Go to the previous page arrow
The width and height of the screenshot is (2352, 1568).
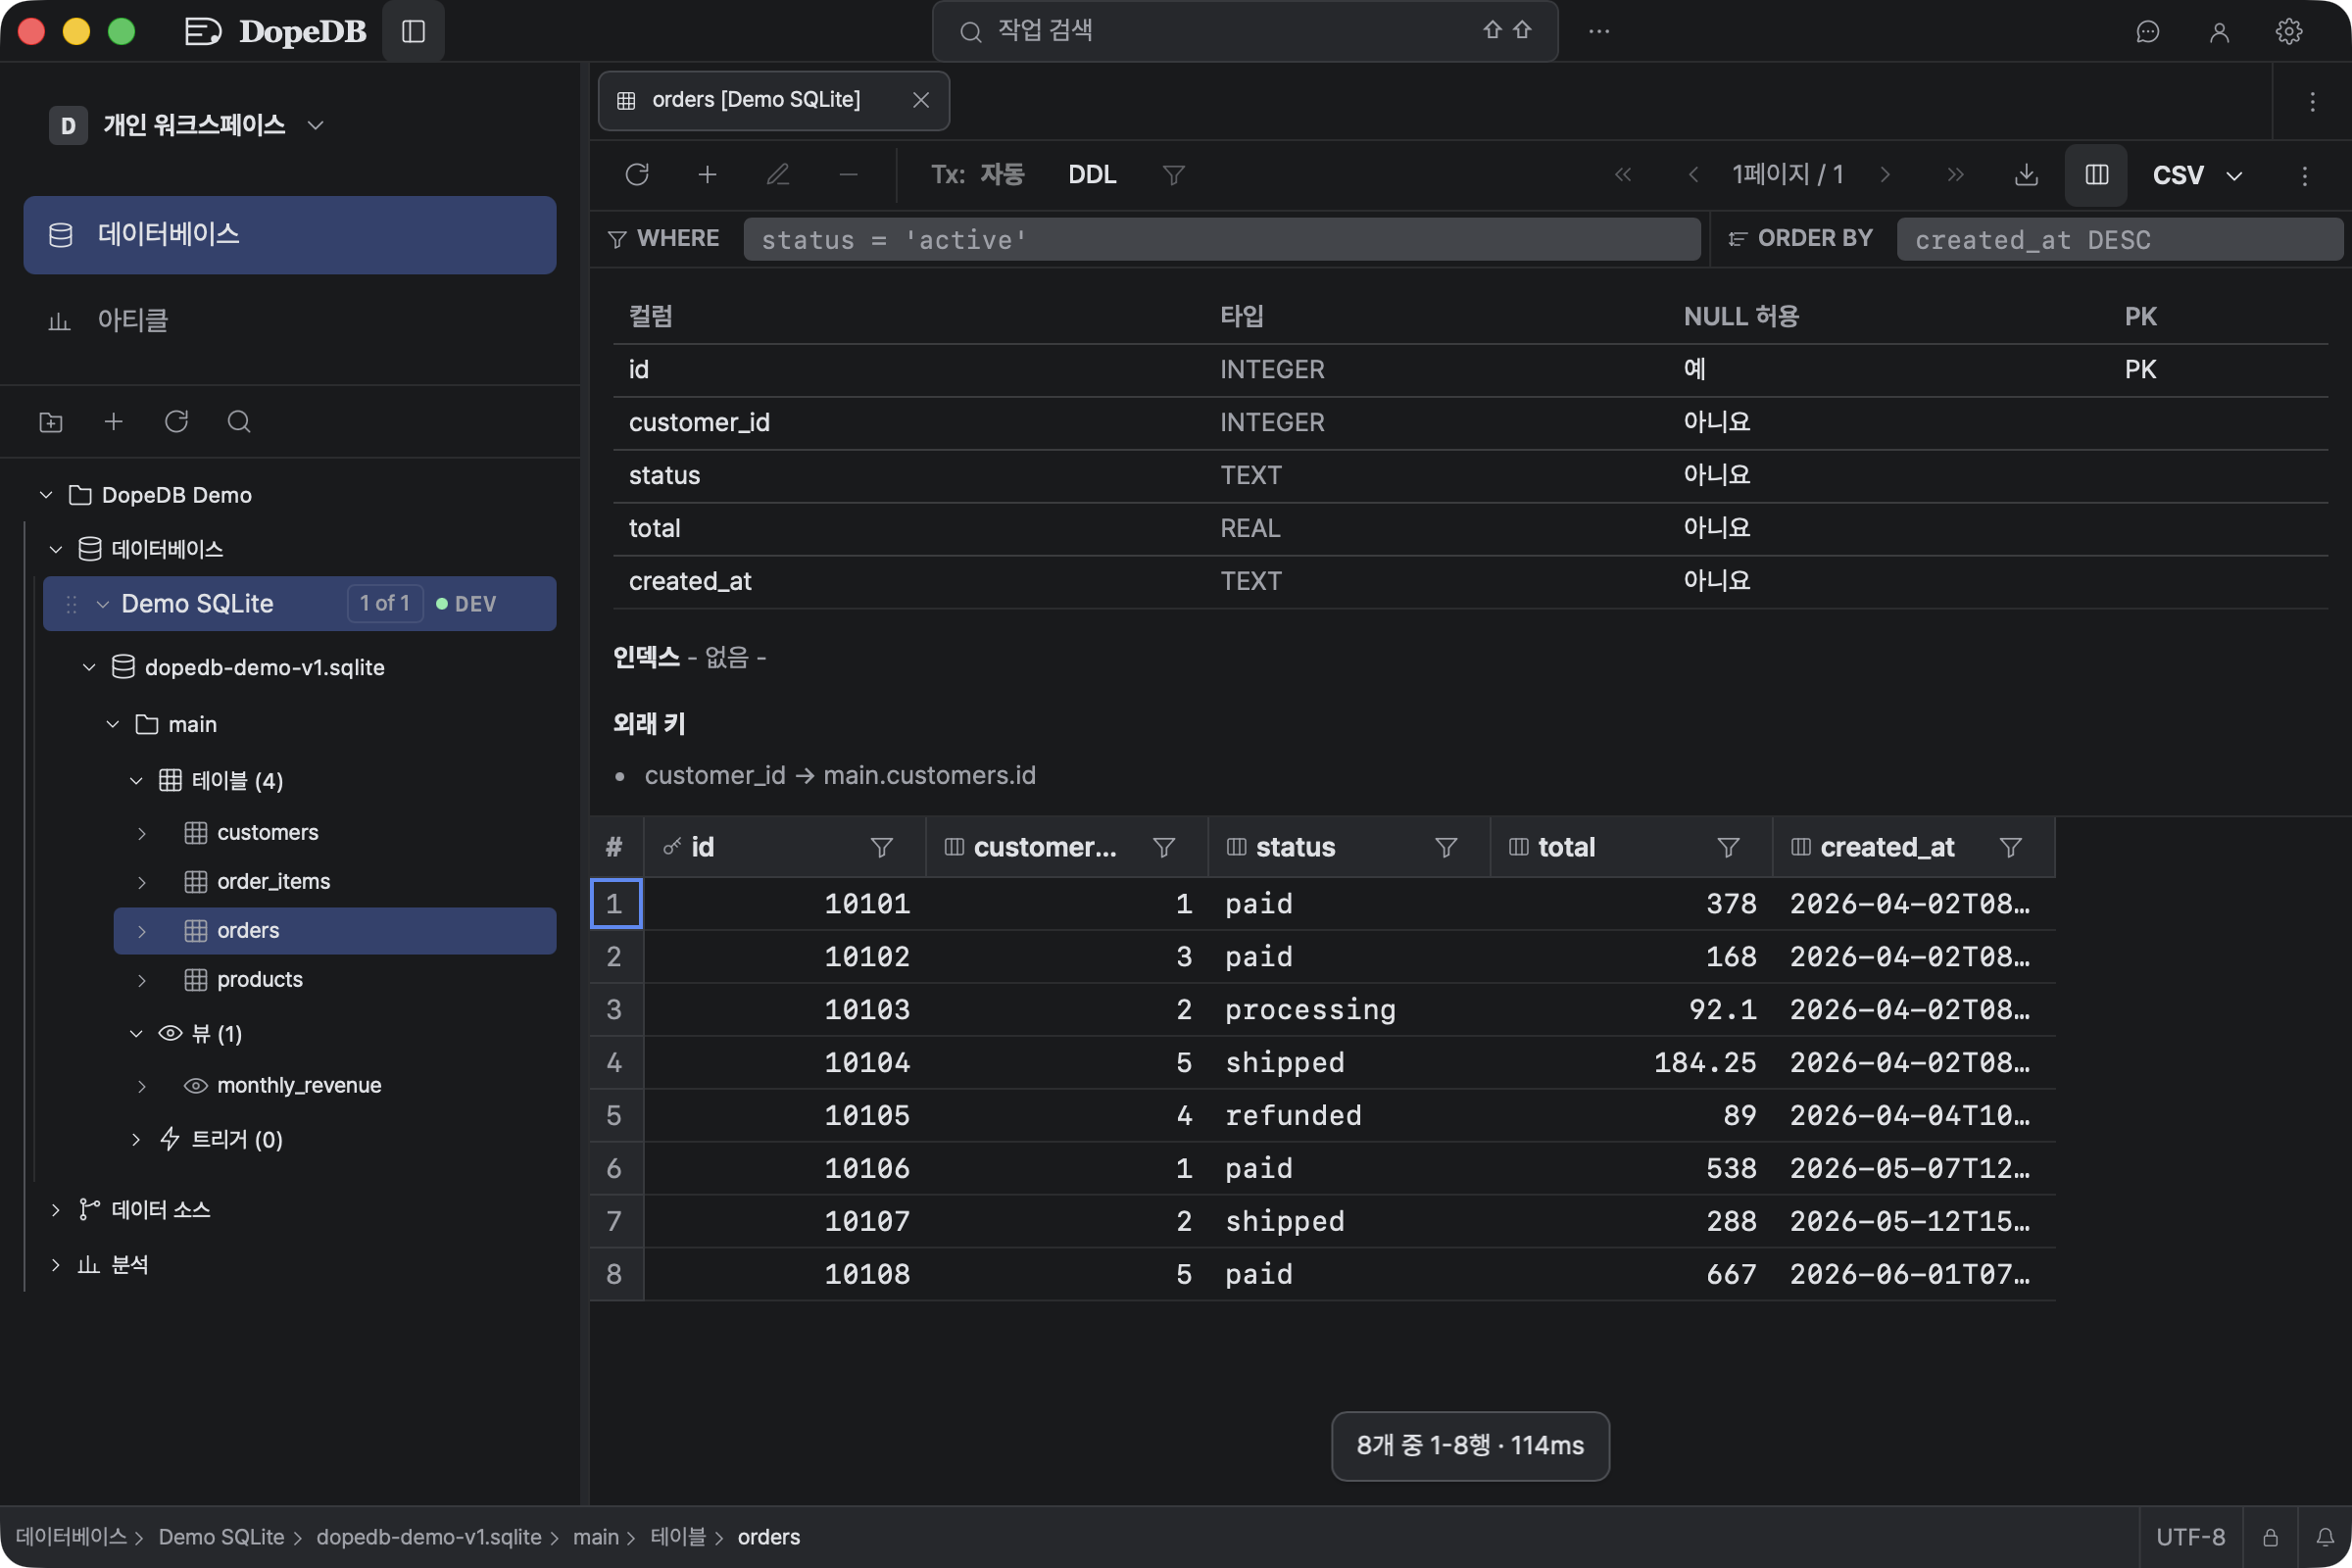[1693, 175]
